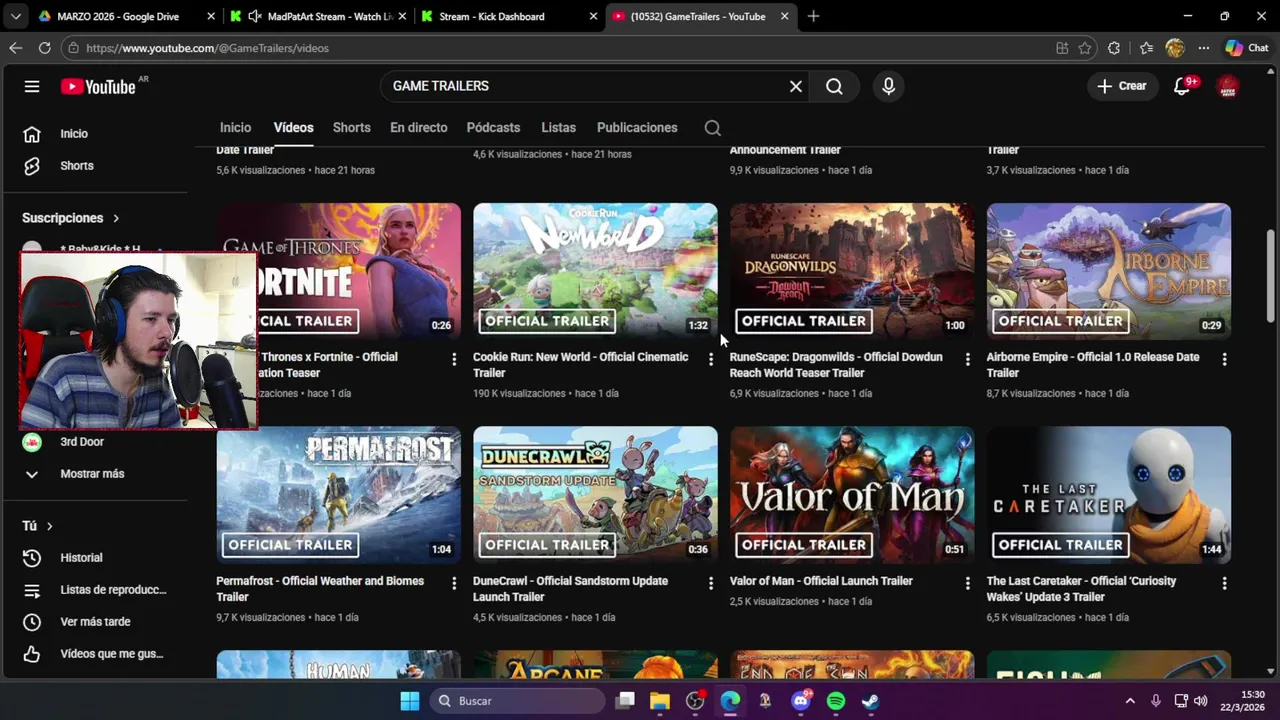The image size is (1280, 720).
Task: Open browser extensions puzzle icon
Action: point(1114,48)
